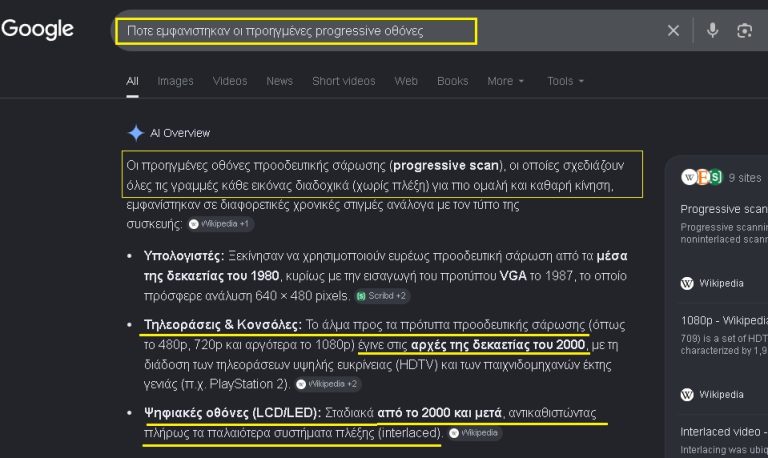Click Wikipedia site name under Progressive scan
This screenshot has width=768, height=458.
tap(721, 283)
